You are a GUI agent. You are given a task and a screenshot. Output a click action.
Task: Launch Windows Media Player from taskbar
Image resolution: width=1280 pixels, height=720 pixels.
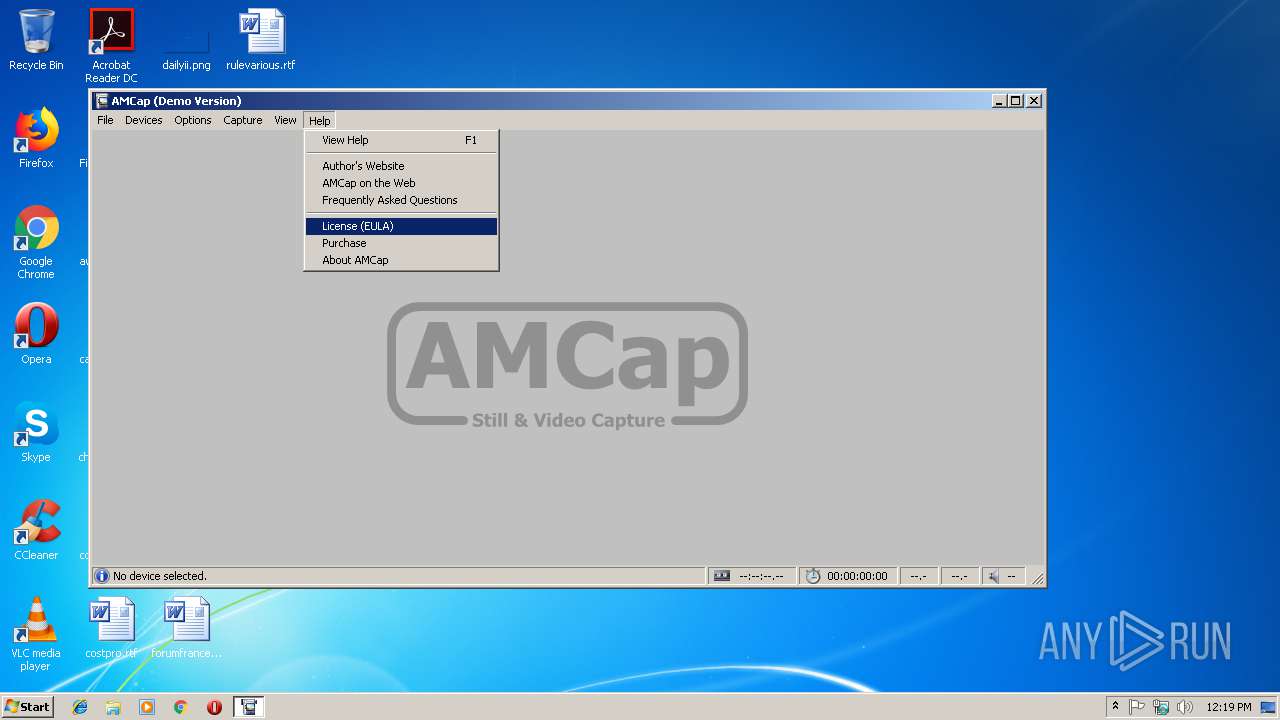point(147,707)
